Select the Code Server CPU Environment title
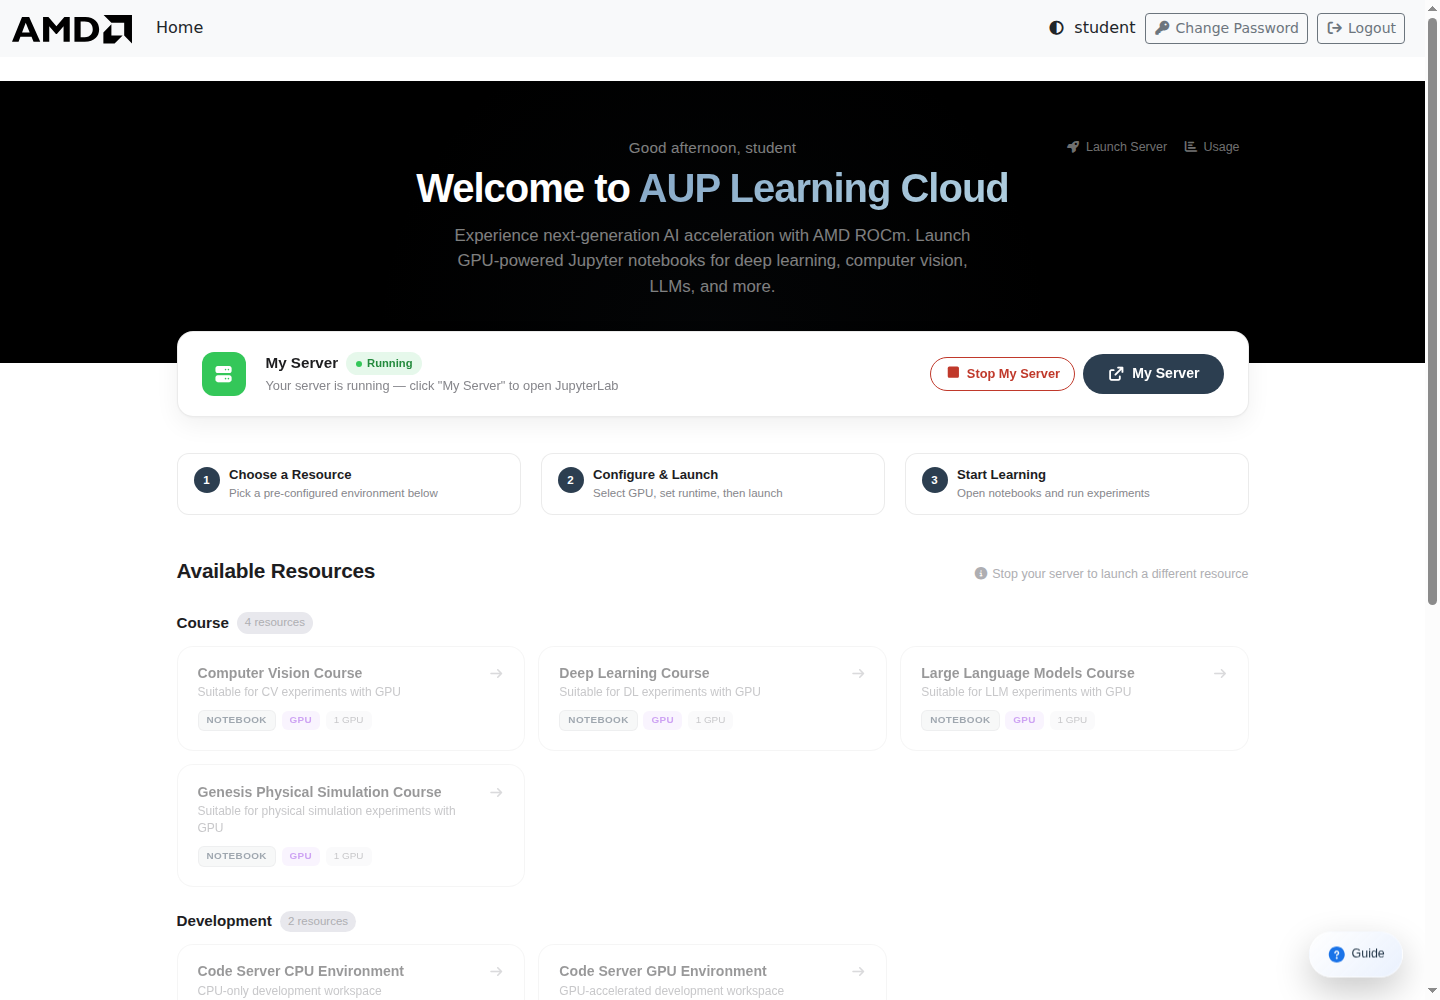This screenshot has height=1000, width=1440. [x=301, y=972]
